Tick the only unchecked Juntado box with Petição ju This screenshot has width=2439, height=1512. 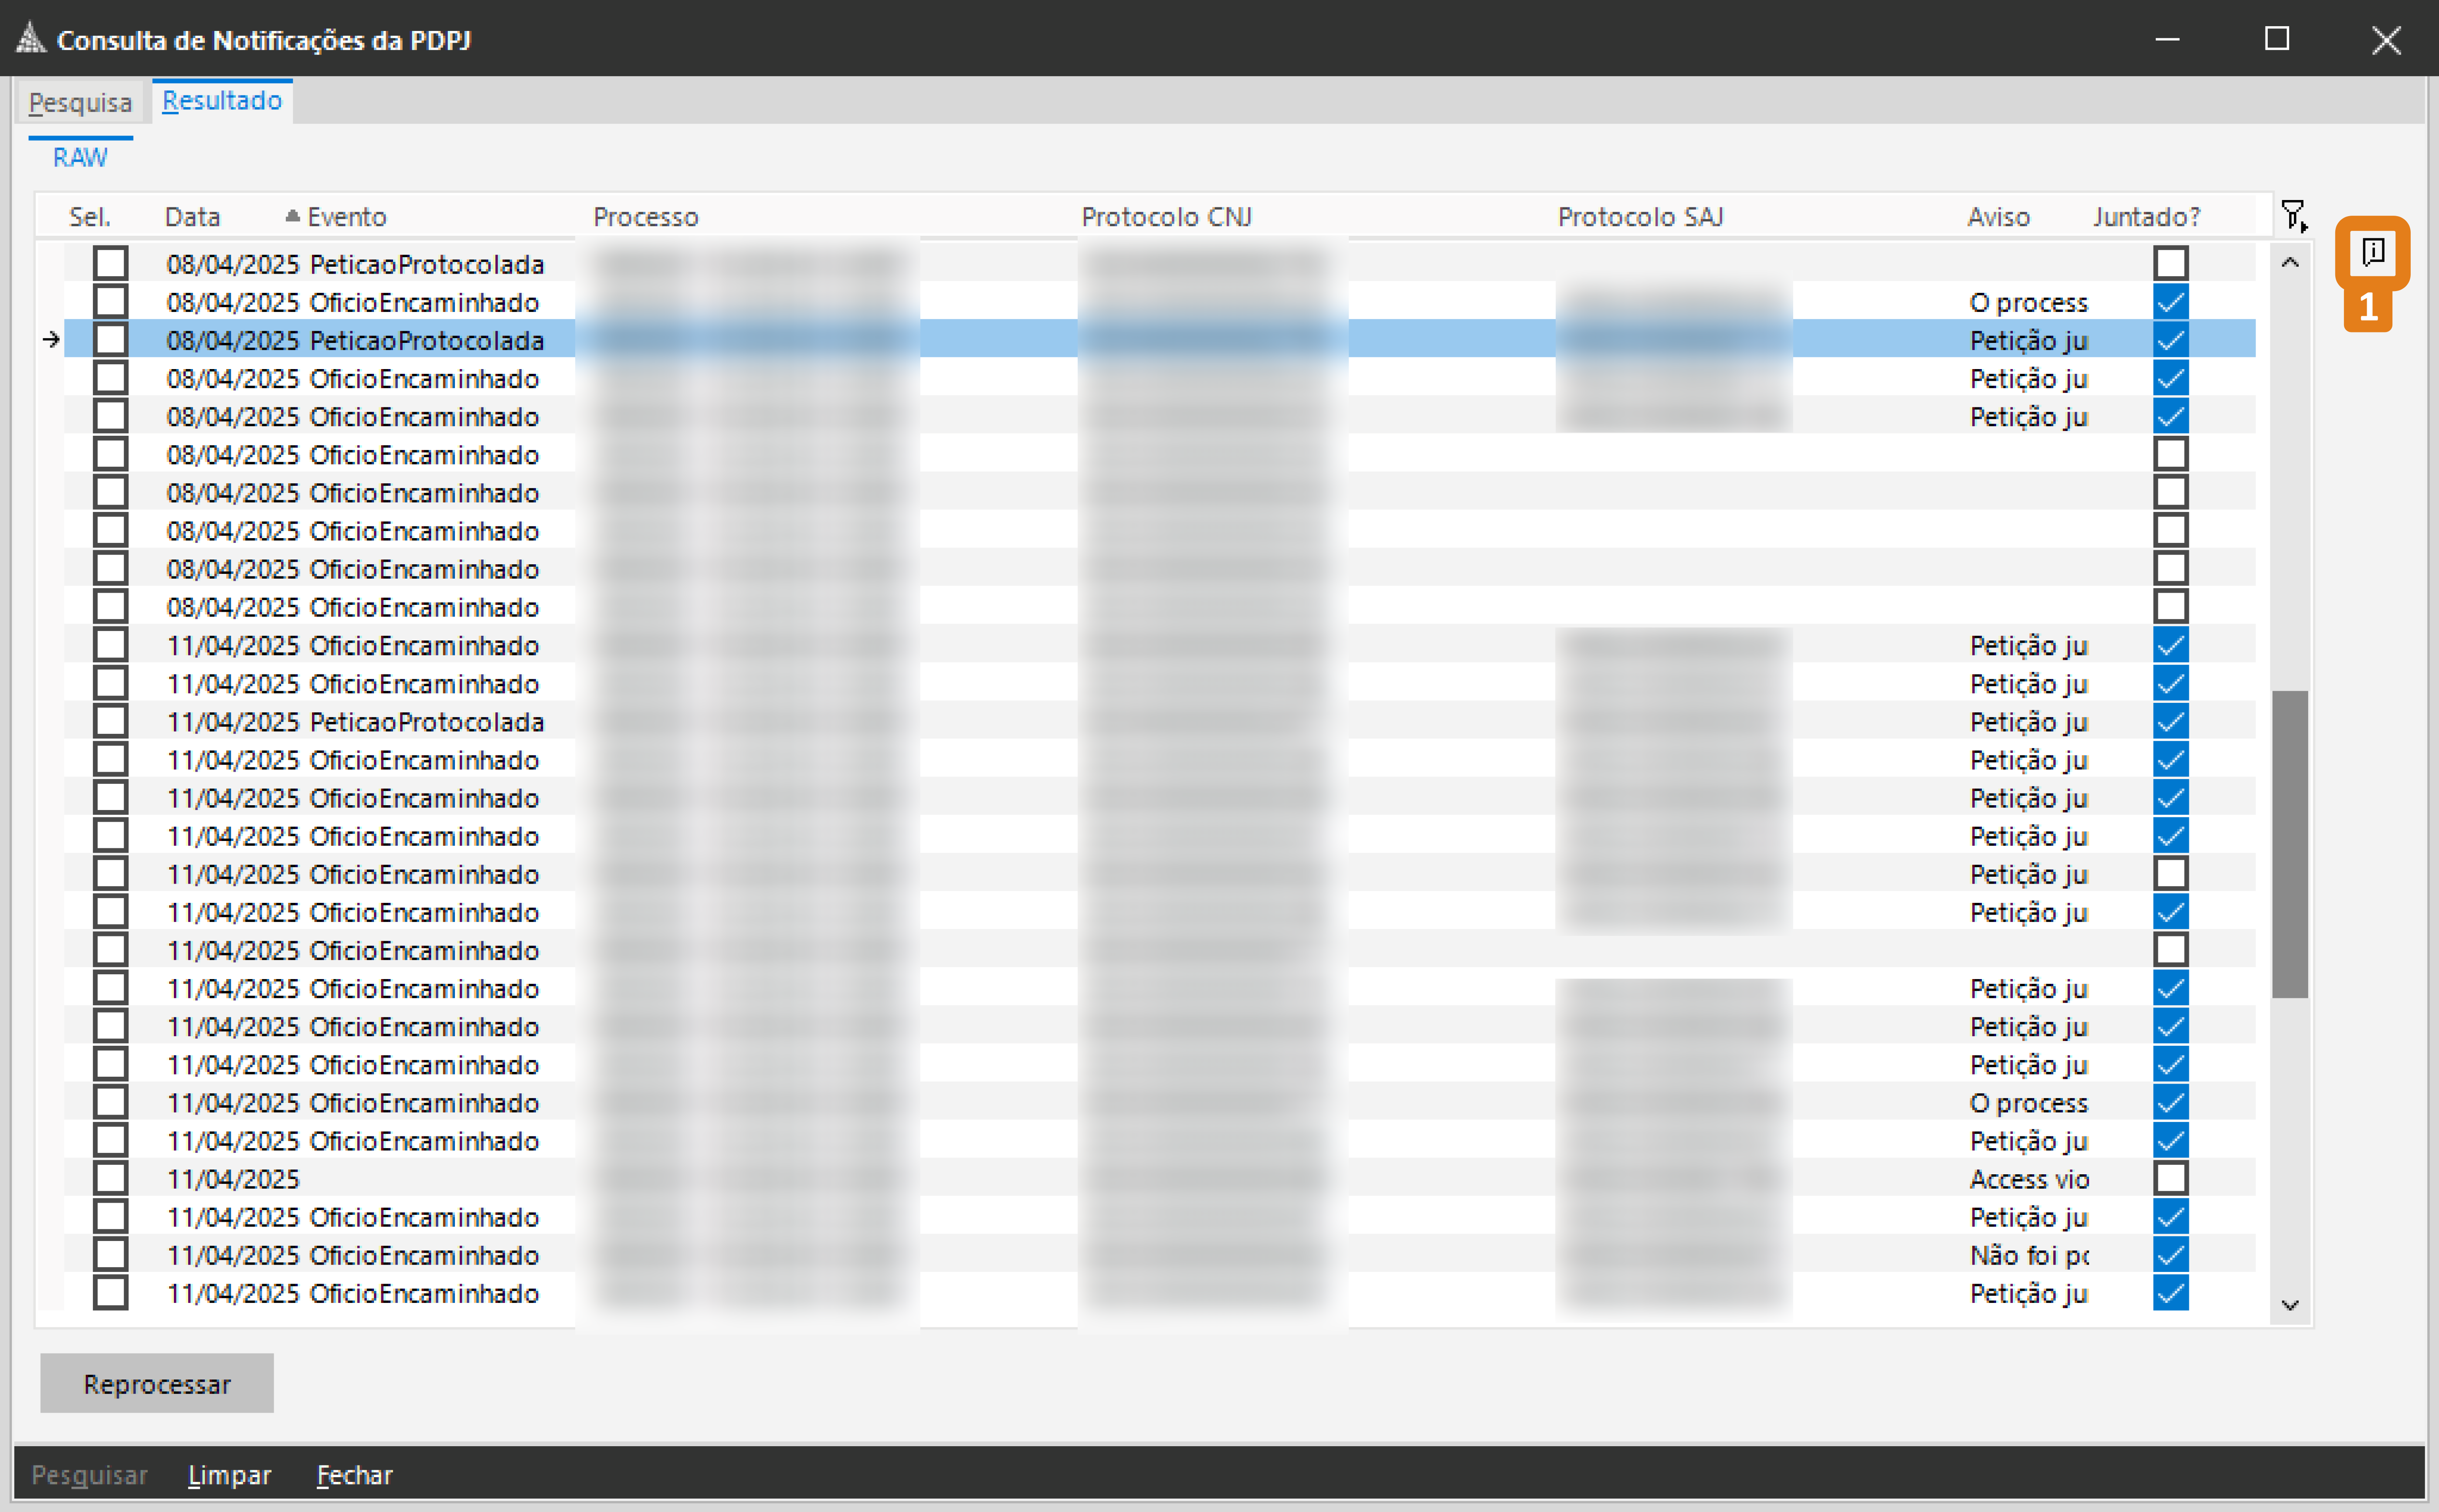pyautogui.click(x=2171, y=873)
